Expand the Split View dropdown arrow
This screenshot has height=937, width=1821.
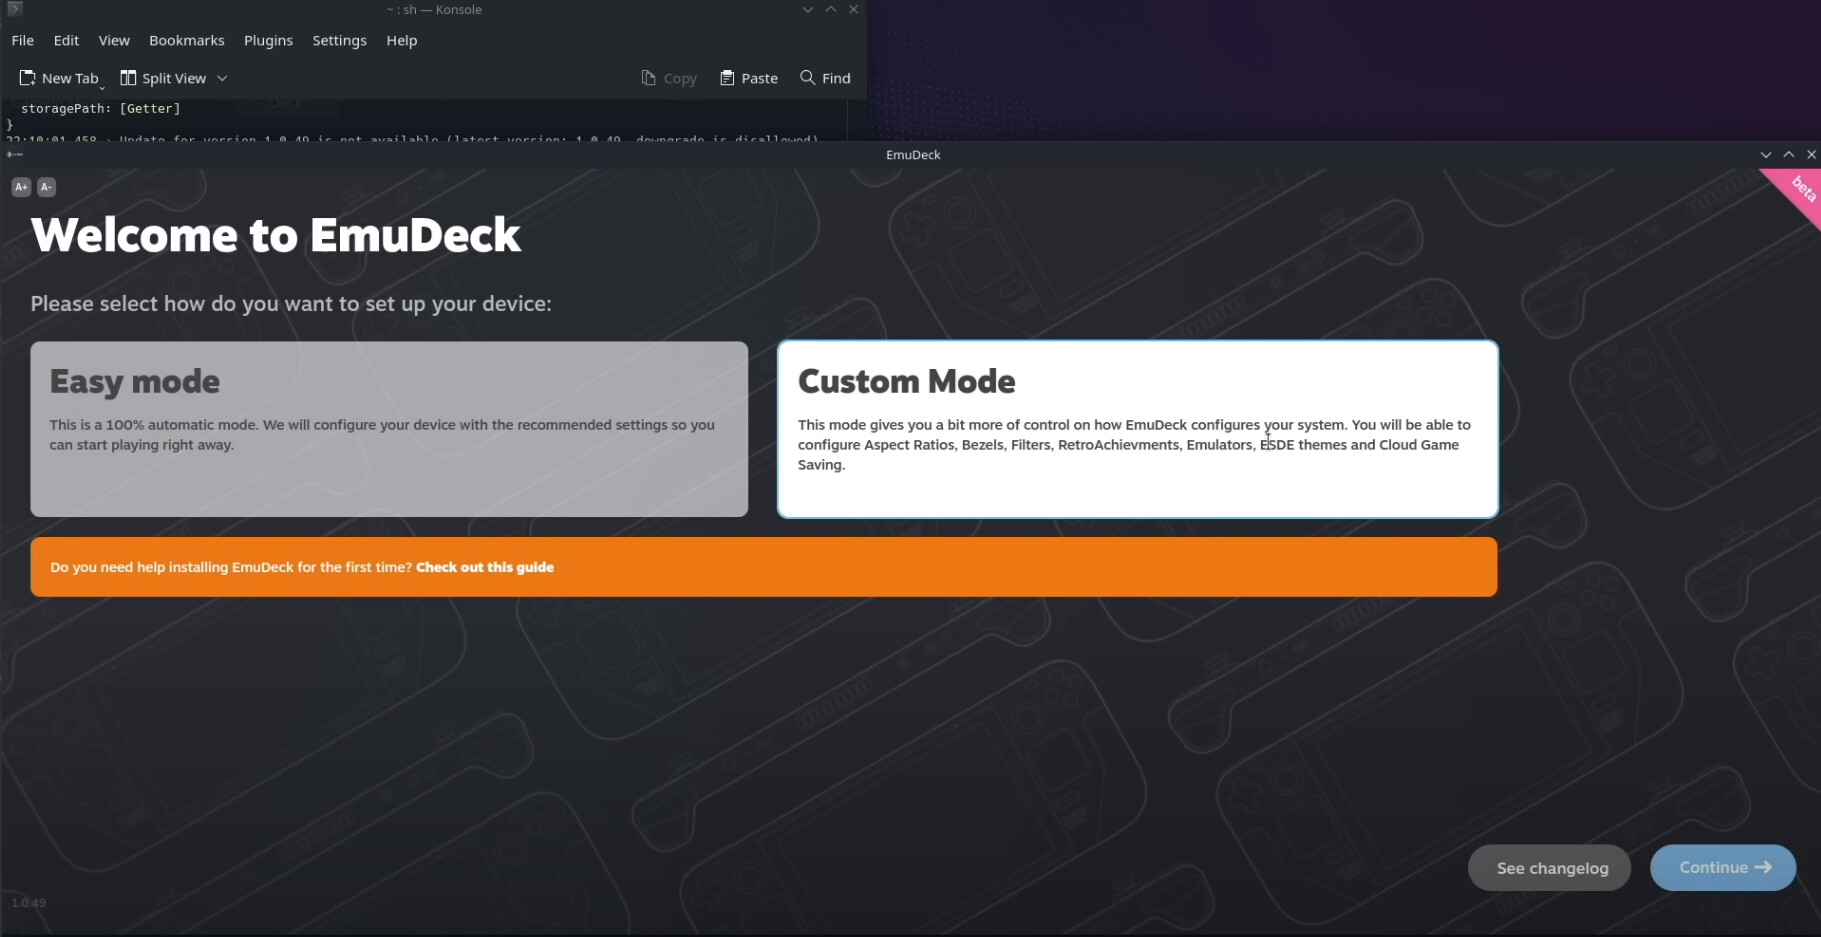coord(222,78)
